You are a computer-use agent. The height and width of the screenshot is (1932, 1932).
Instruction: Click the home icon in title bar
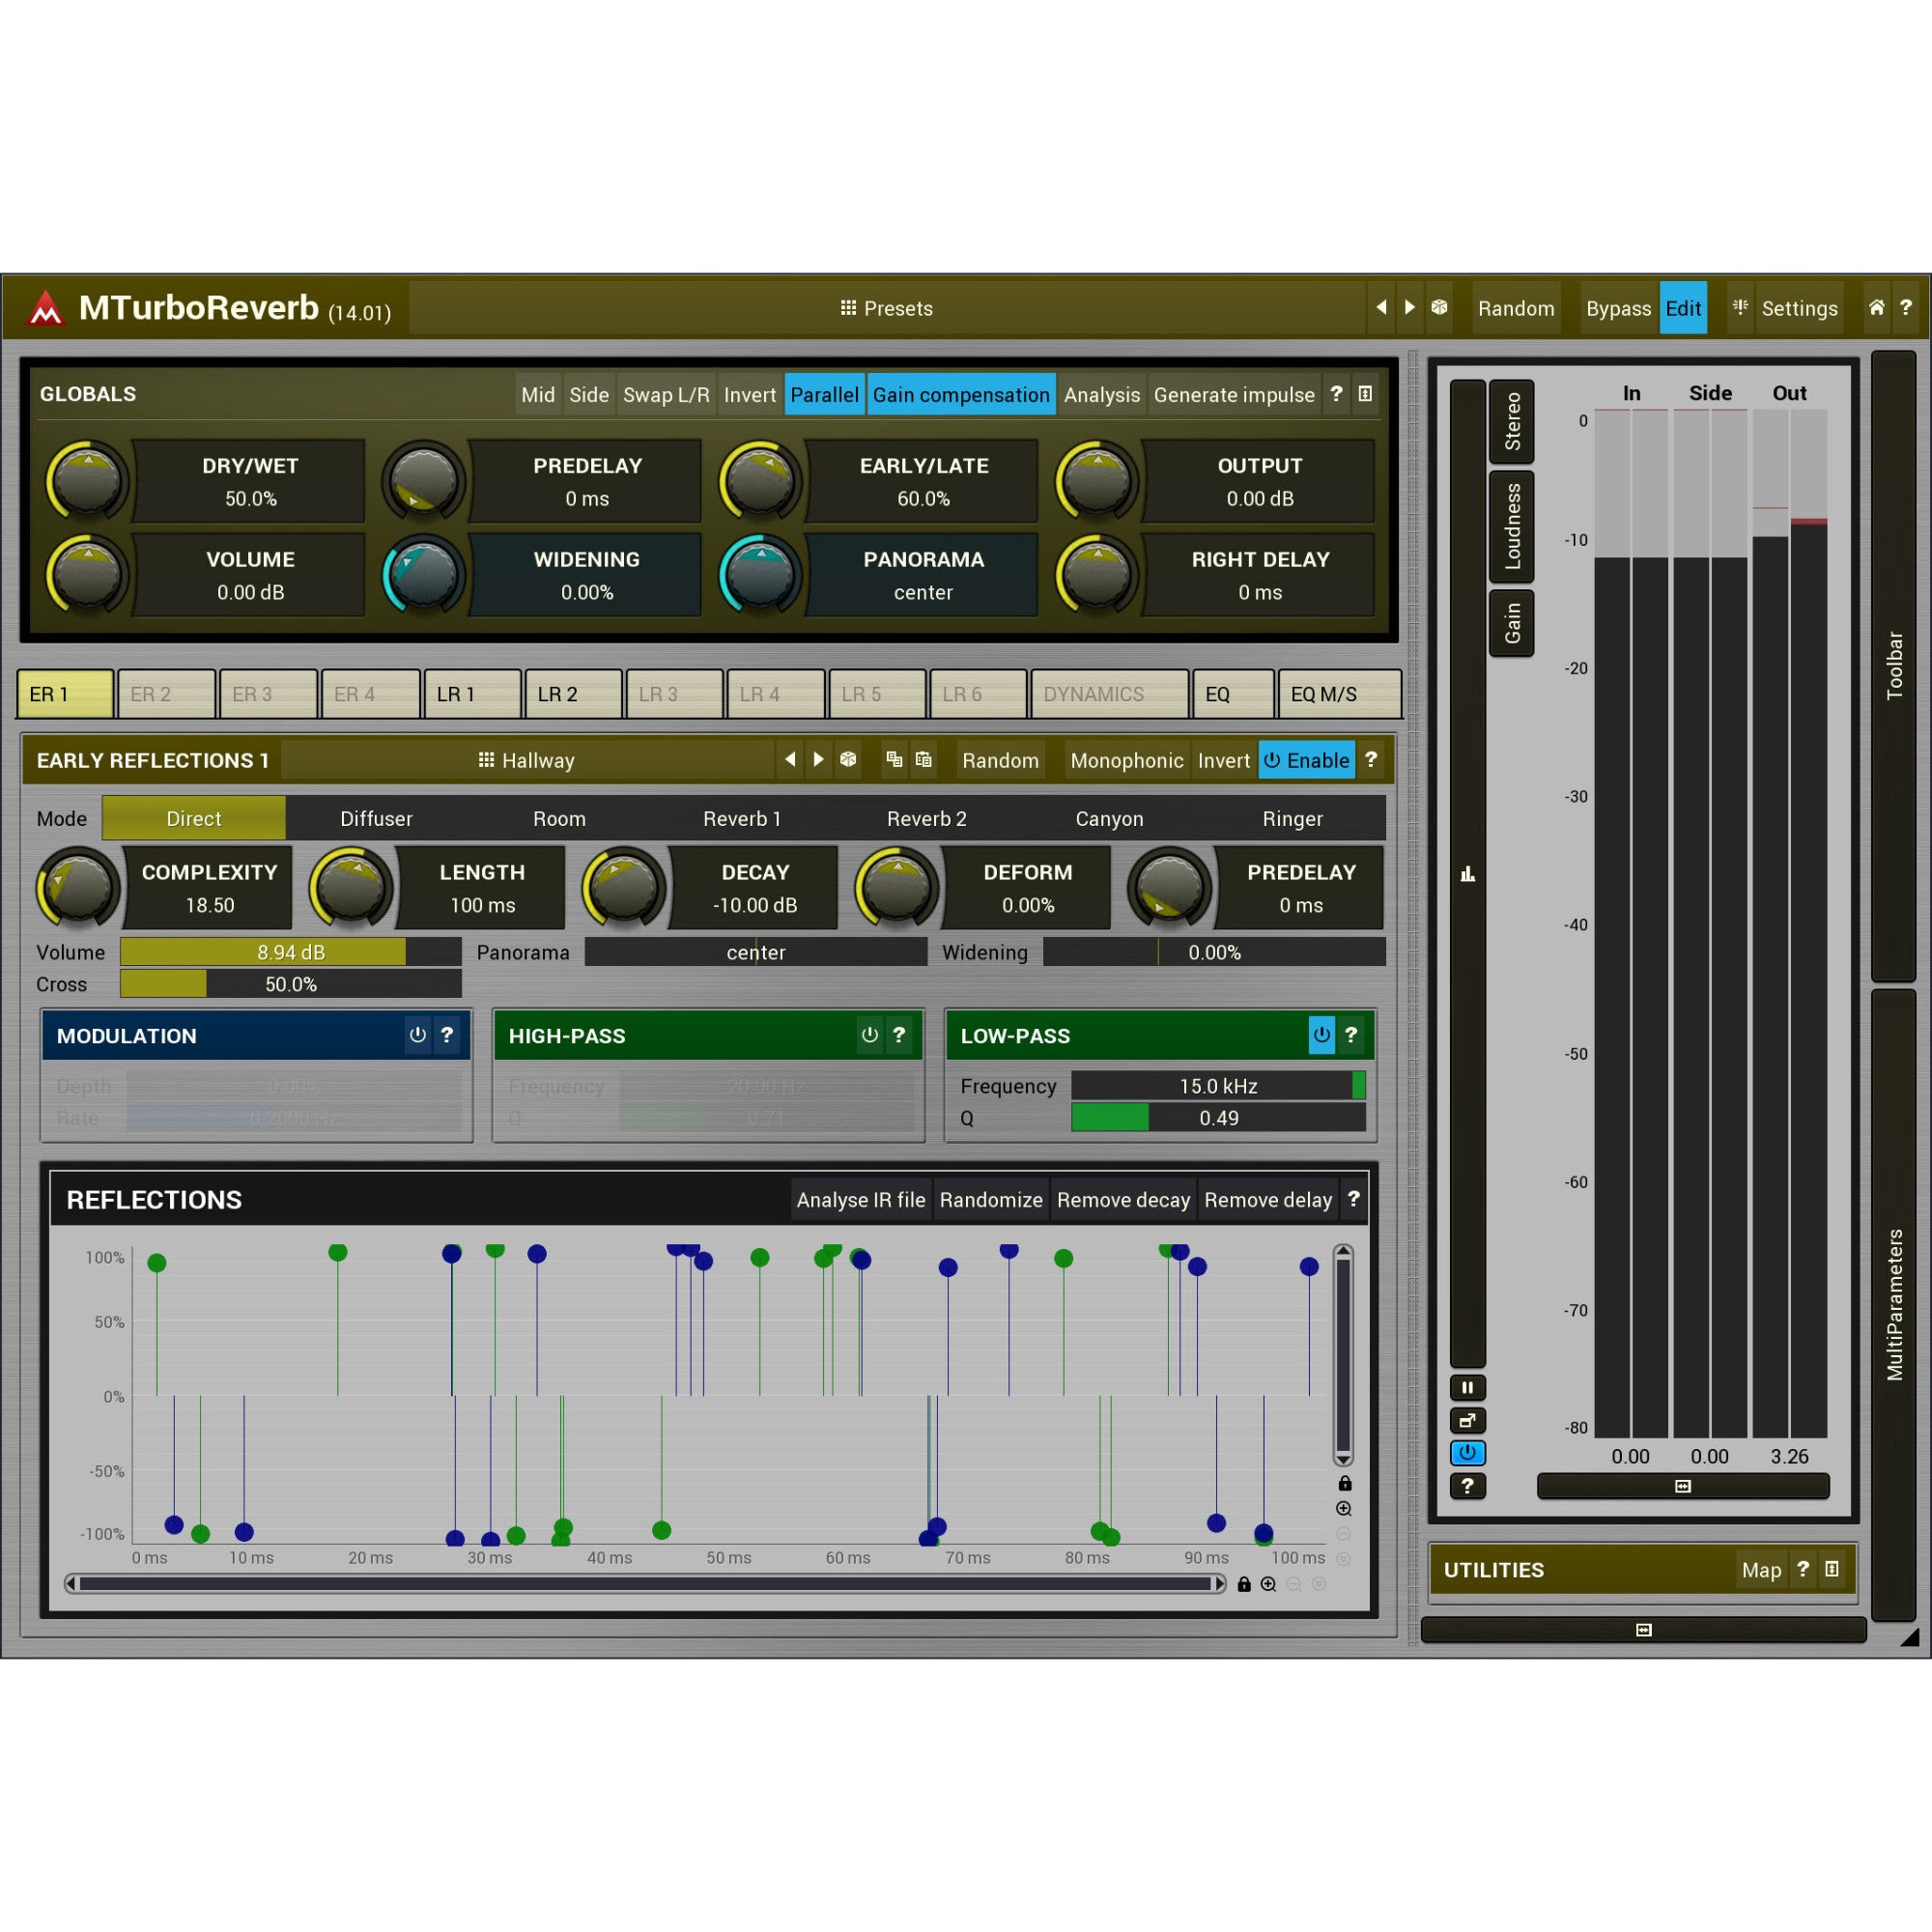pos(1877,308)
